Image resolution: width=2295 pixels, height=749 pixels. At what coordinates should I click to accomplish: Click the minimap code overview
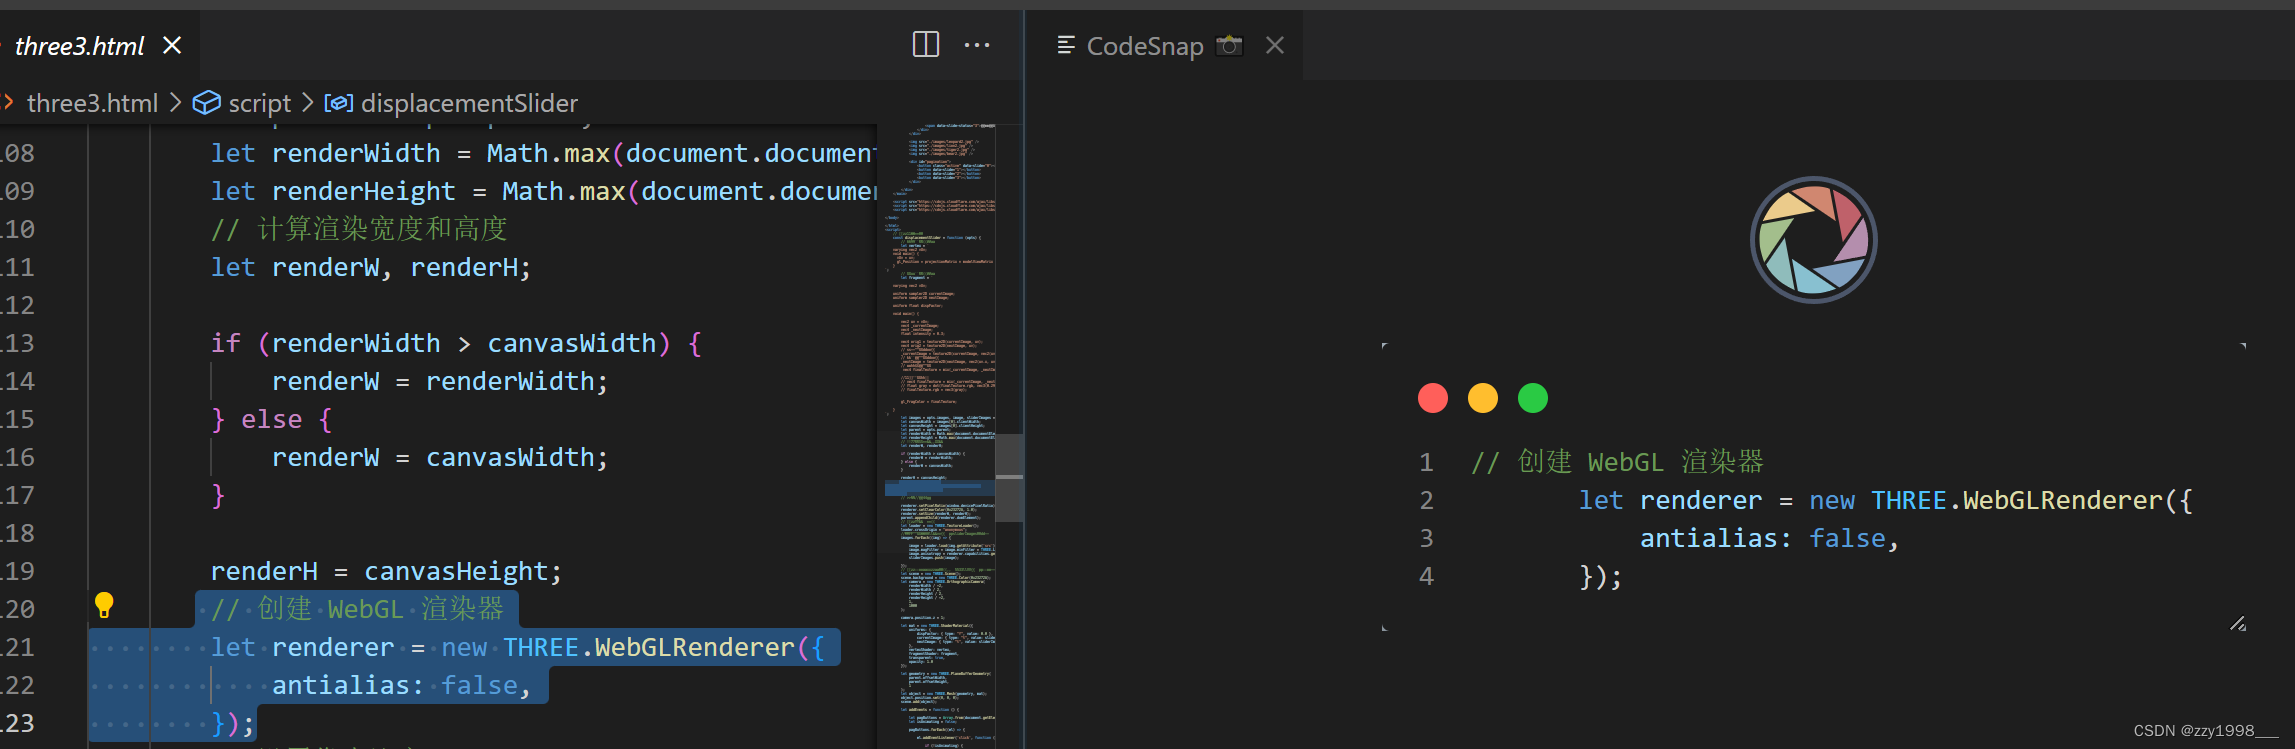point(938,436)
